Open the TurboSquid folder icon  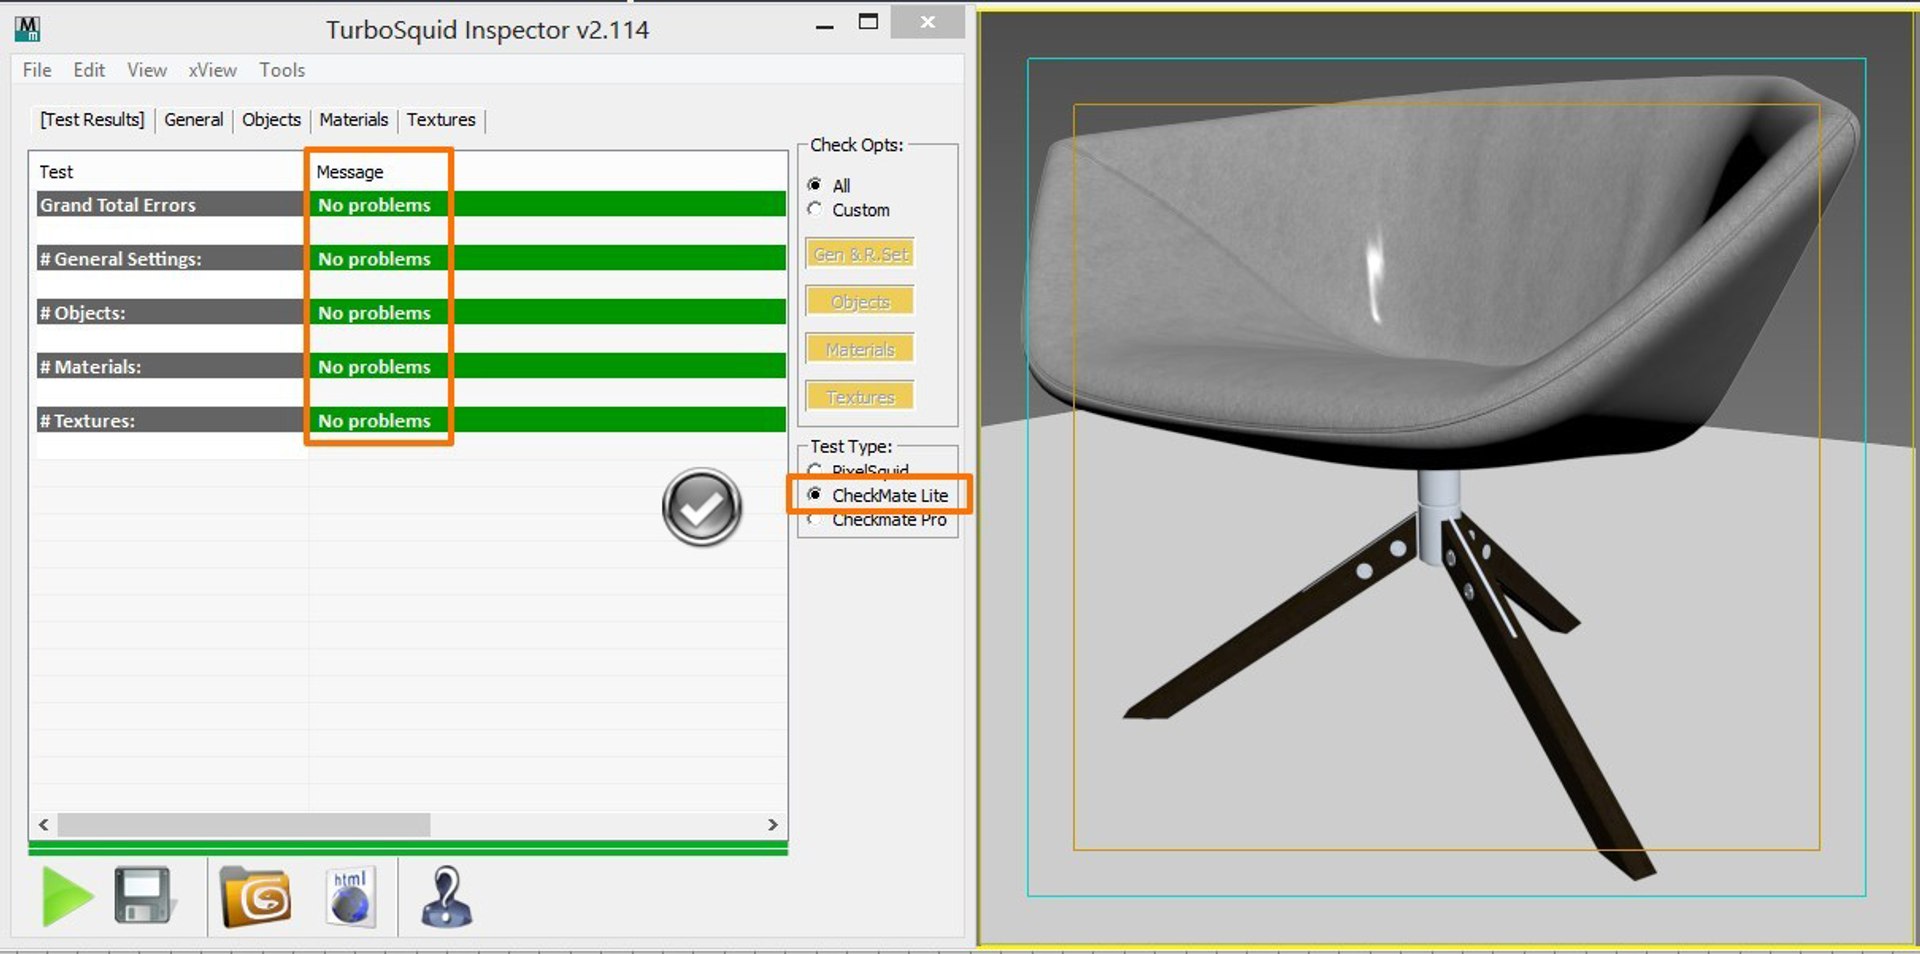(256, 896)
